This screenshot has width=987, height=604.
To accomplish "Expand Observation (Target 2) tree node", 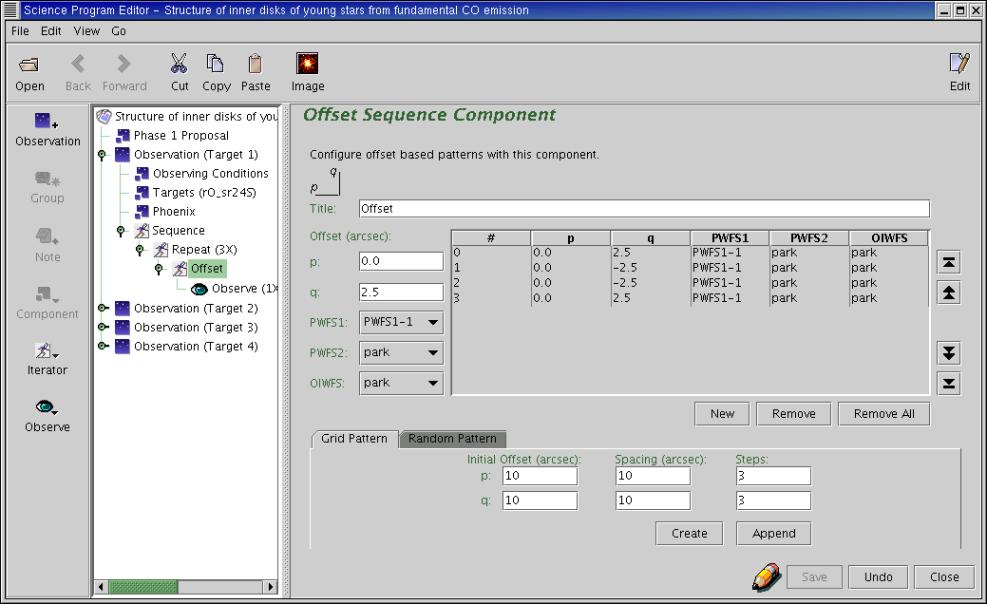I will point(103,308).
